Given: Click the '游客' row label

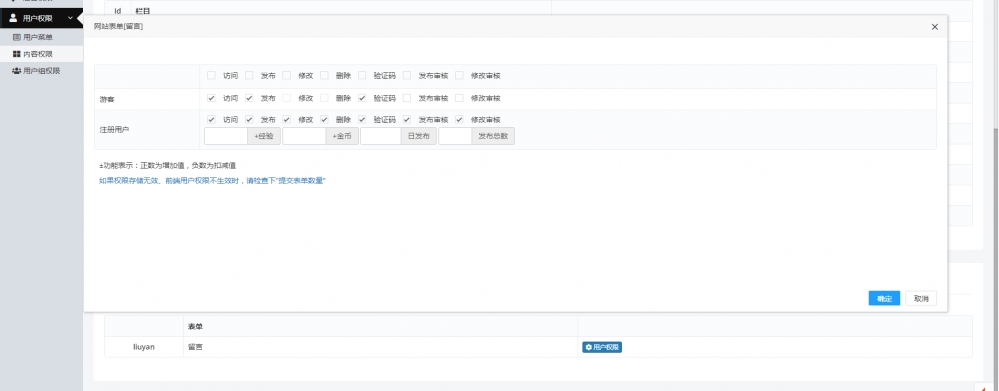Looking at the screenshot, I should [107, 99].
